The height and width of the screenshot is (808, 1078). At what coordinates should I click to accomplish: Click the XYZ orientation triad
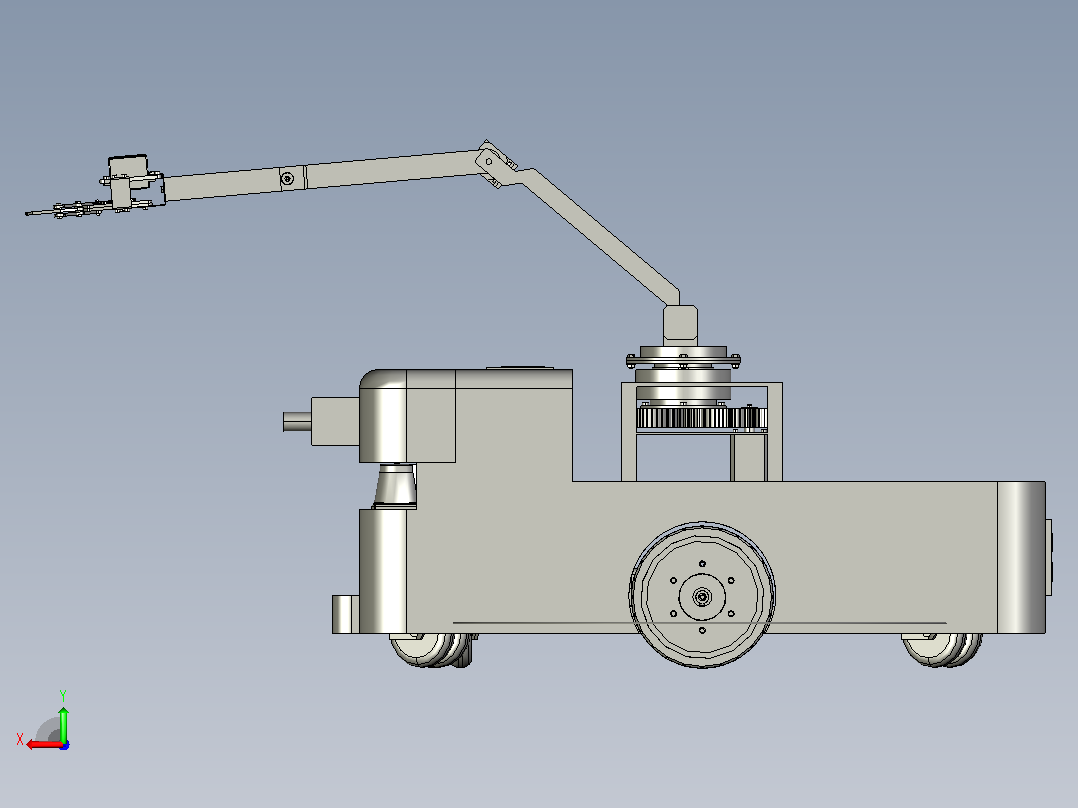tap(45, 721)
